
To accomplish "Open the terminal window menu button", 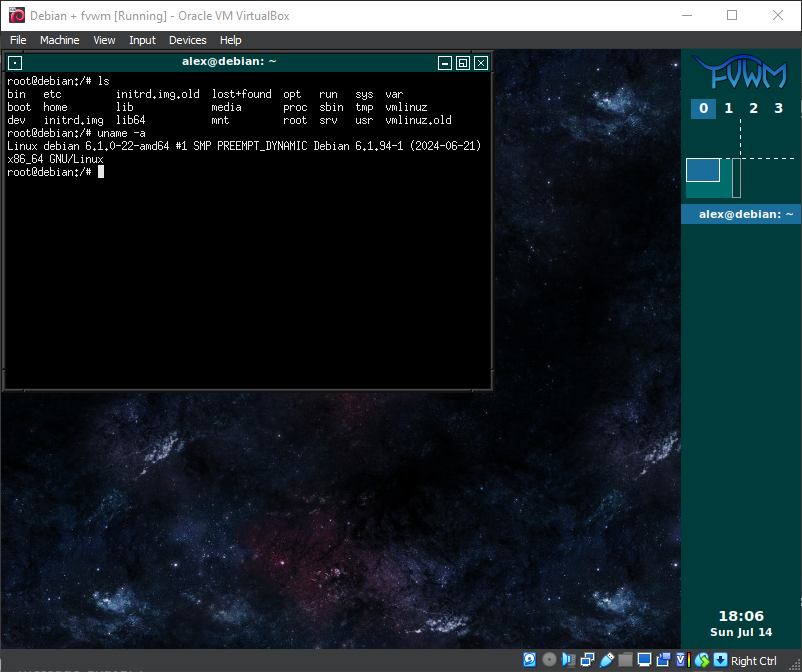I will tap(15, 62).
